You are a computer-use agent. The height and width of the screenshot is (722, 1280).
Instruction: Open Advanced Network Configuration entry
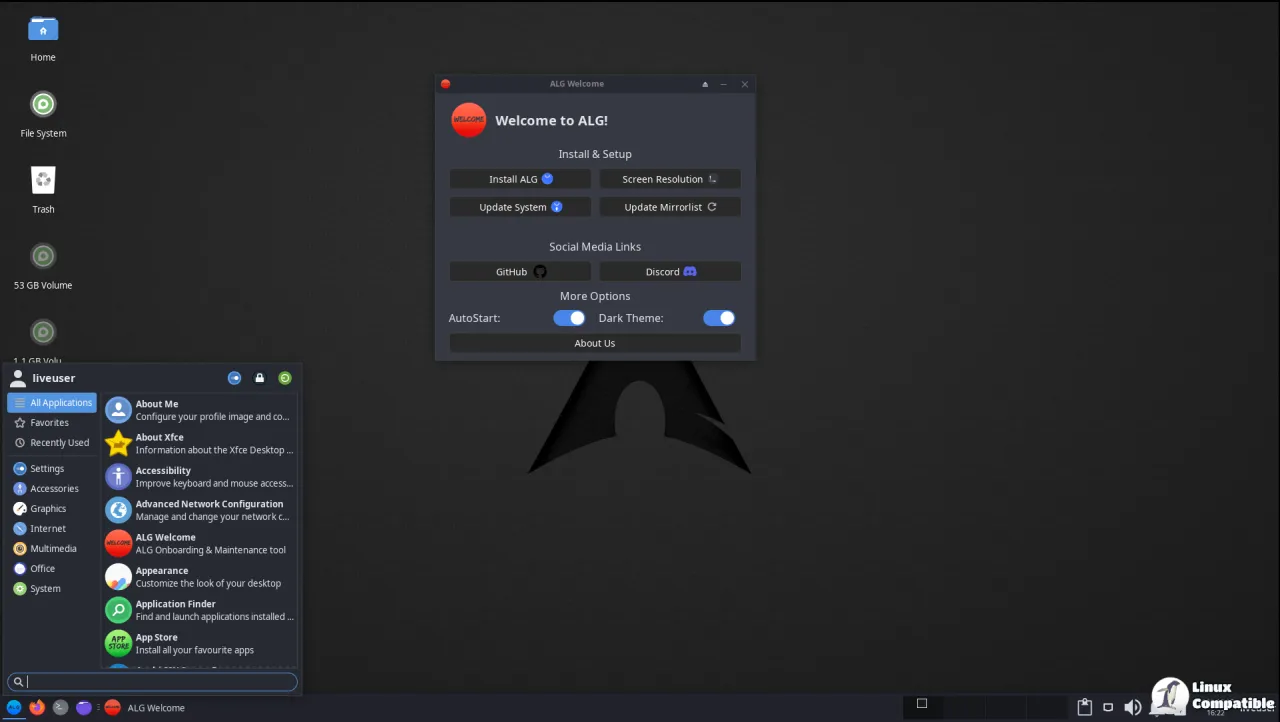(200, 510)
